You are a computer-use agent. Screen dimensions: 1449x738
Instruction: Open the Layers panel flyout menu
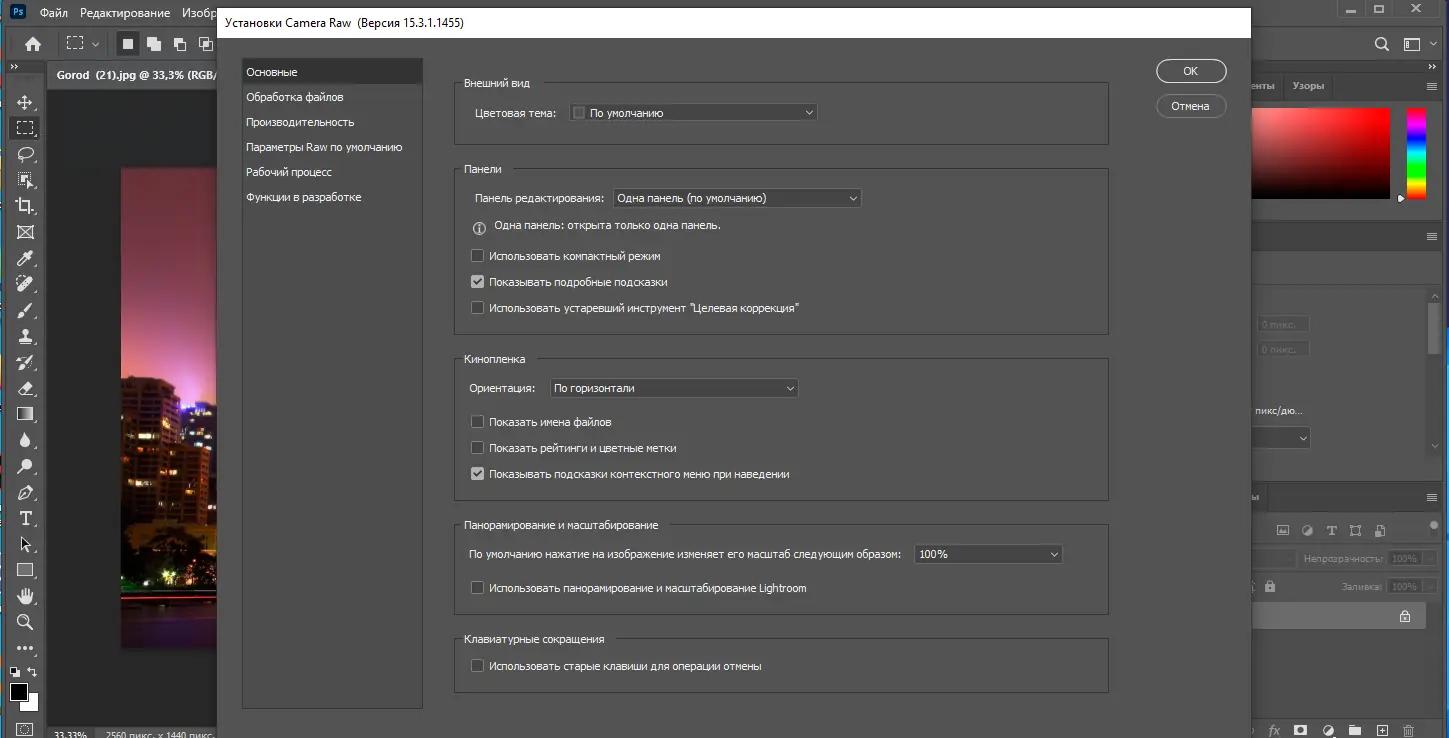click(x=1431, y=497)
